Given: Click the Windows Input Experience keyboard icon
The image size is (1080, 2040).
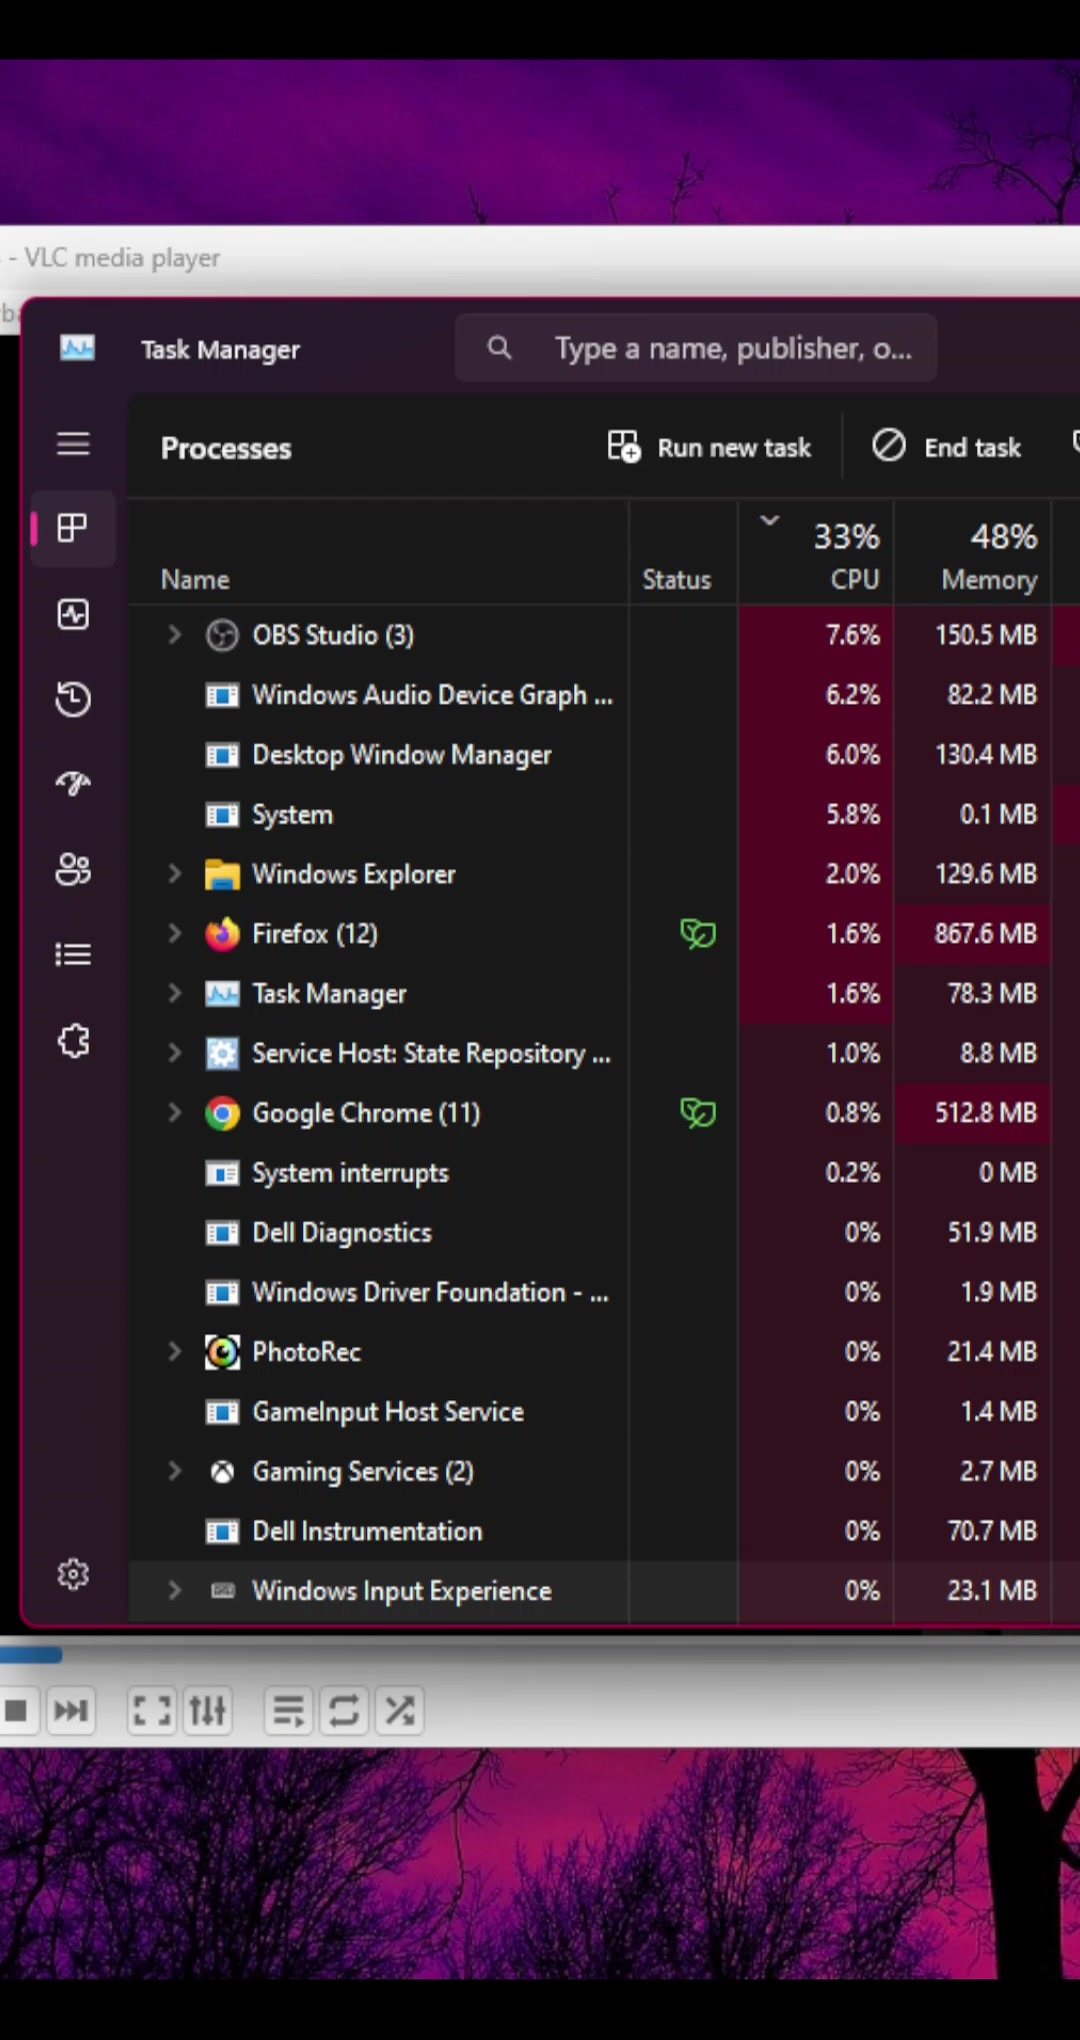Looking at the screenshot, I should [223, 1591].
